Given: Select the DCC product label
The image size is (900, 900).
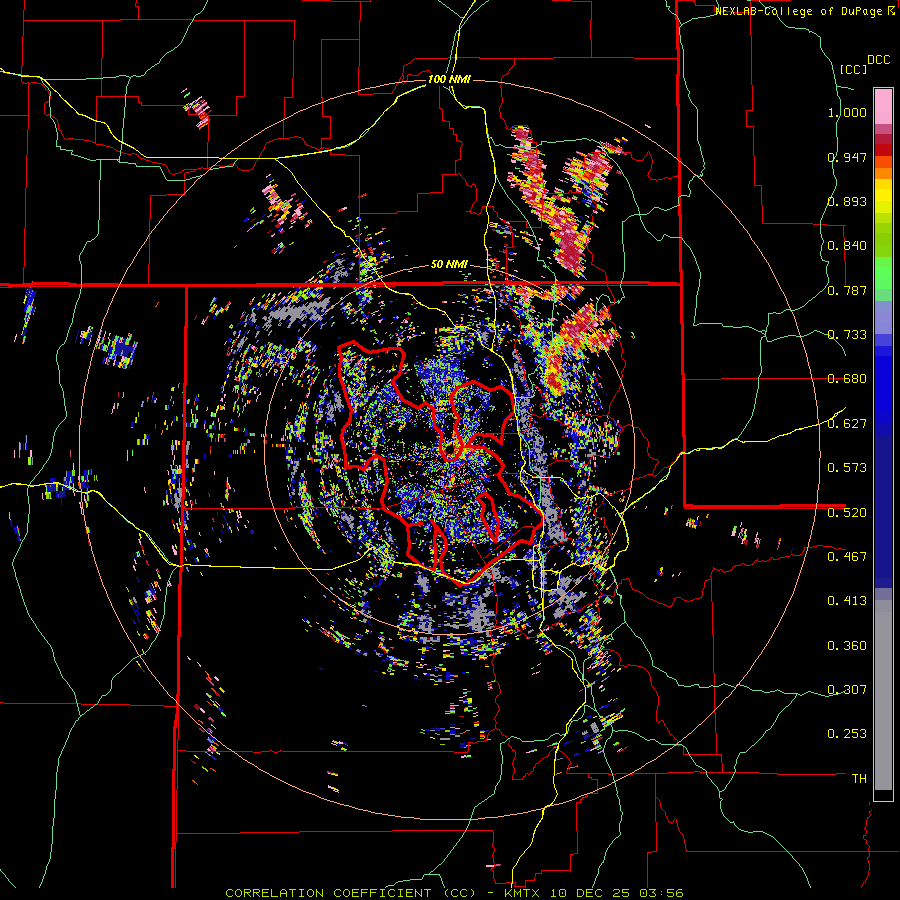Looking at the screenshot, I should 878,60.
